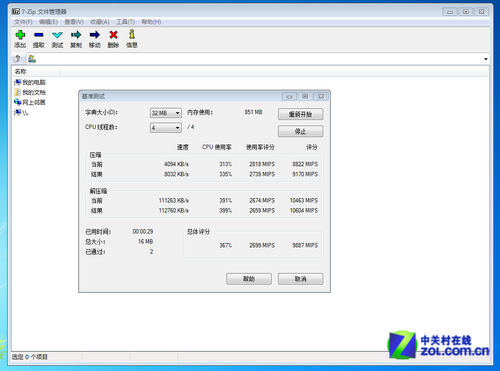Click the status bar selected items text
Image resolution: width=500 pixels, height=371 pixels.
(x=30, y=357)
